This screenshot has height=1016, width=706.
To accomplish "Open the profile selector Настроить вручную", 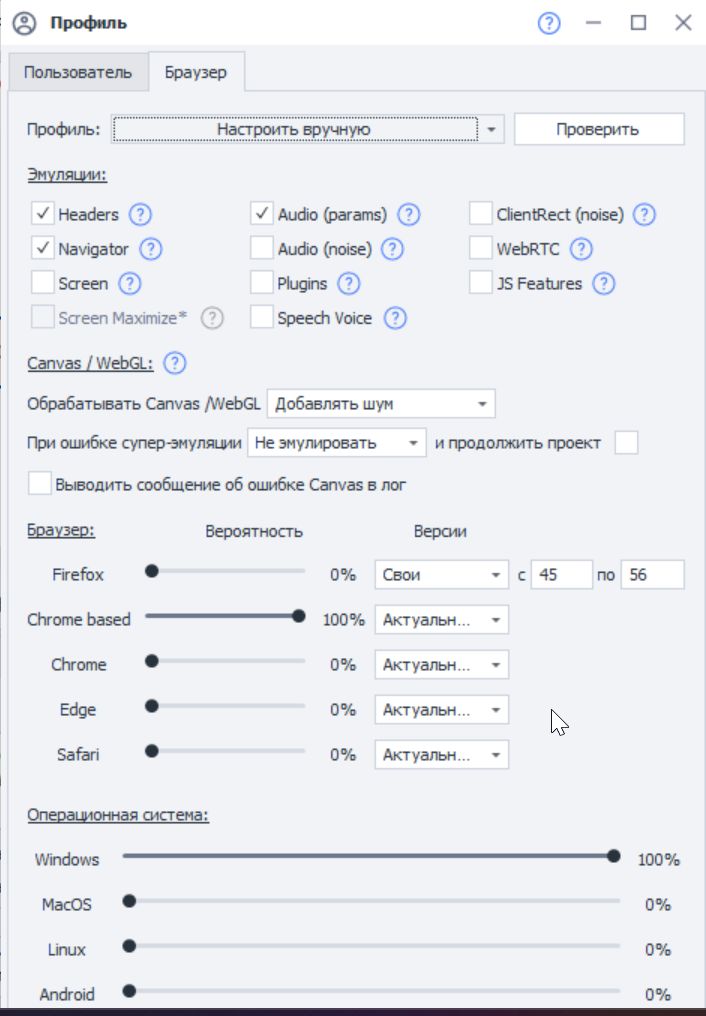I will click(306, 130).
